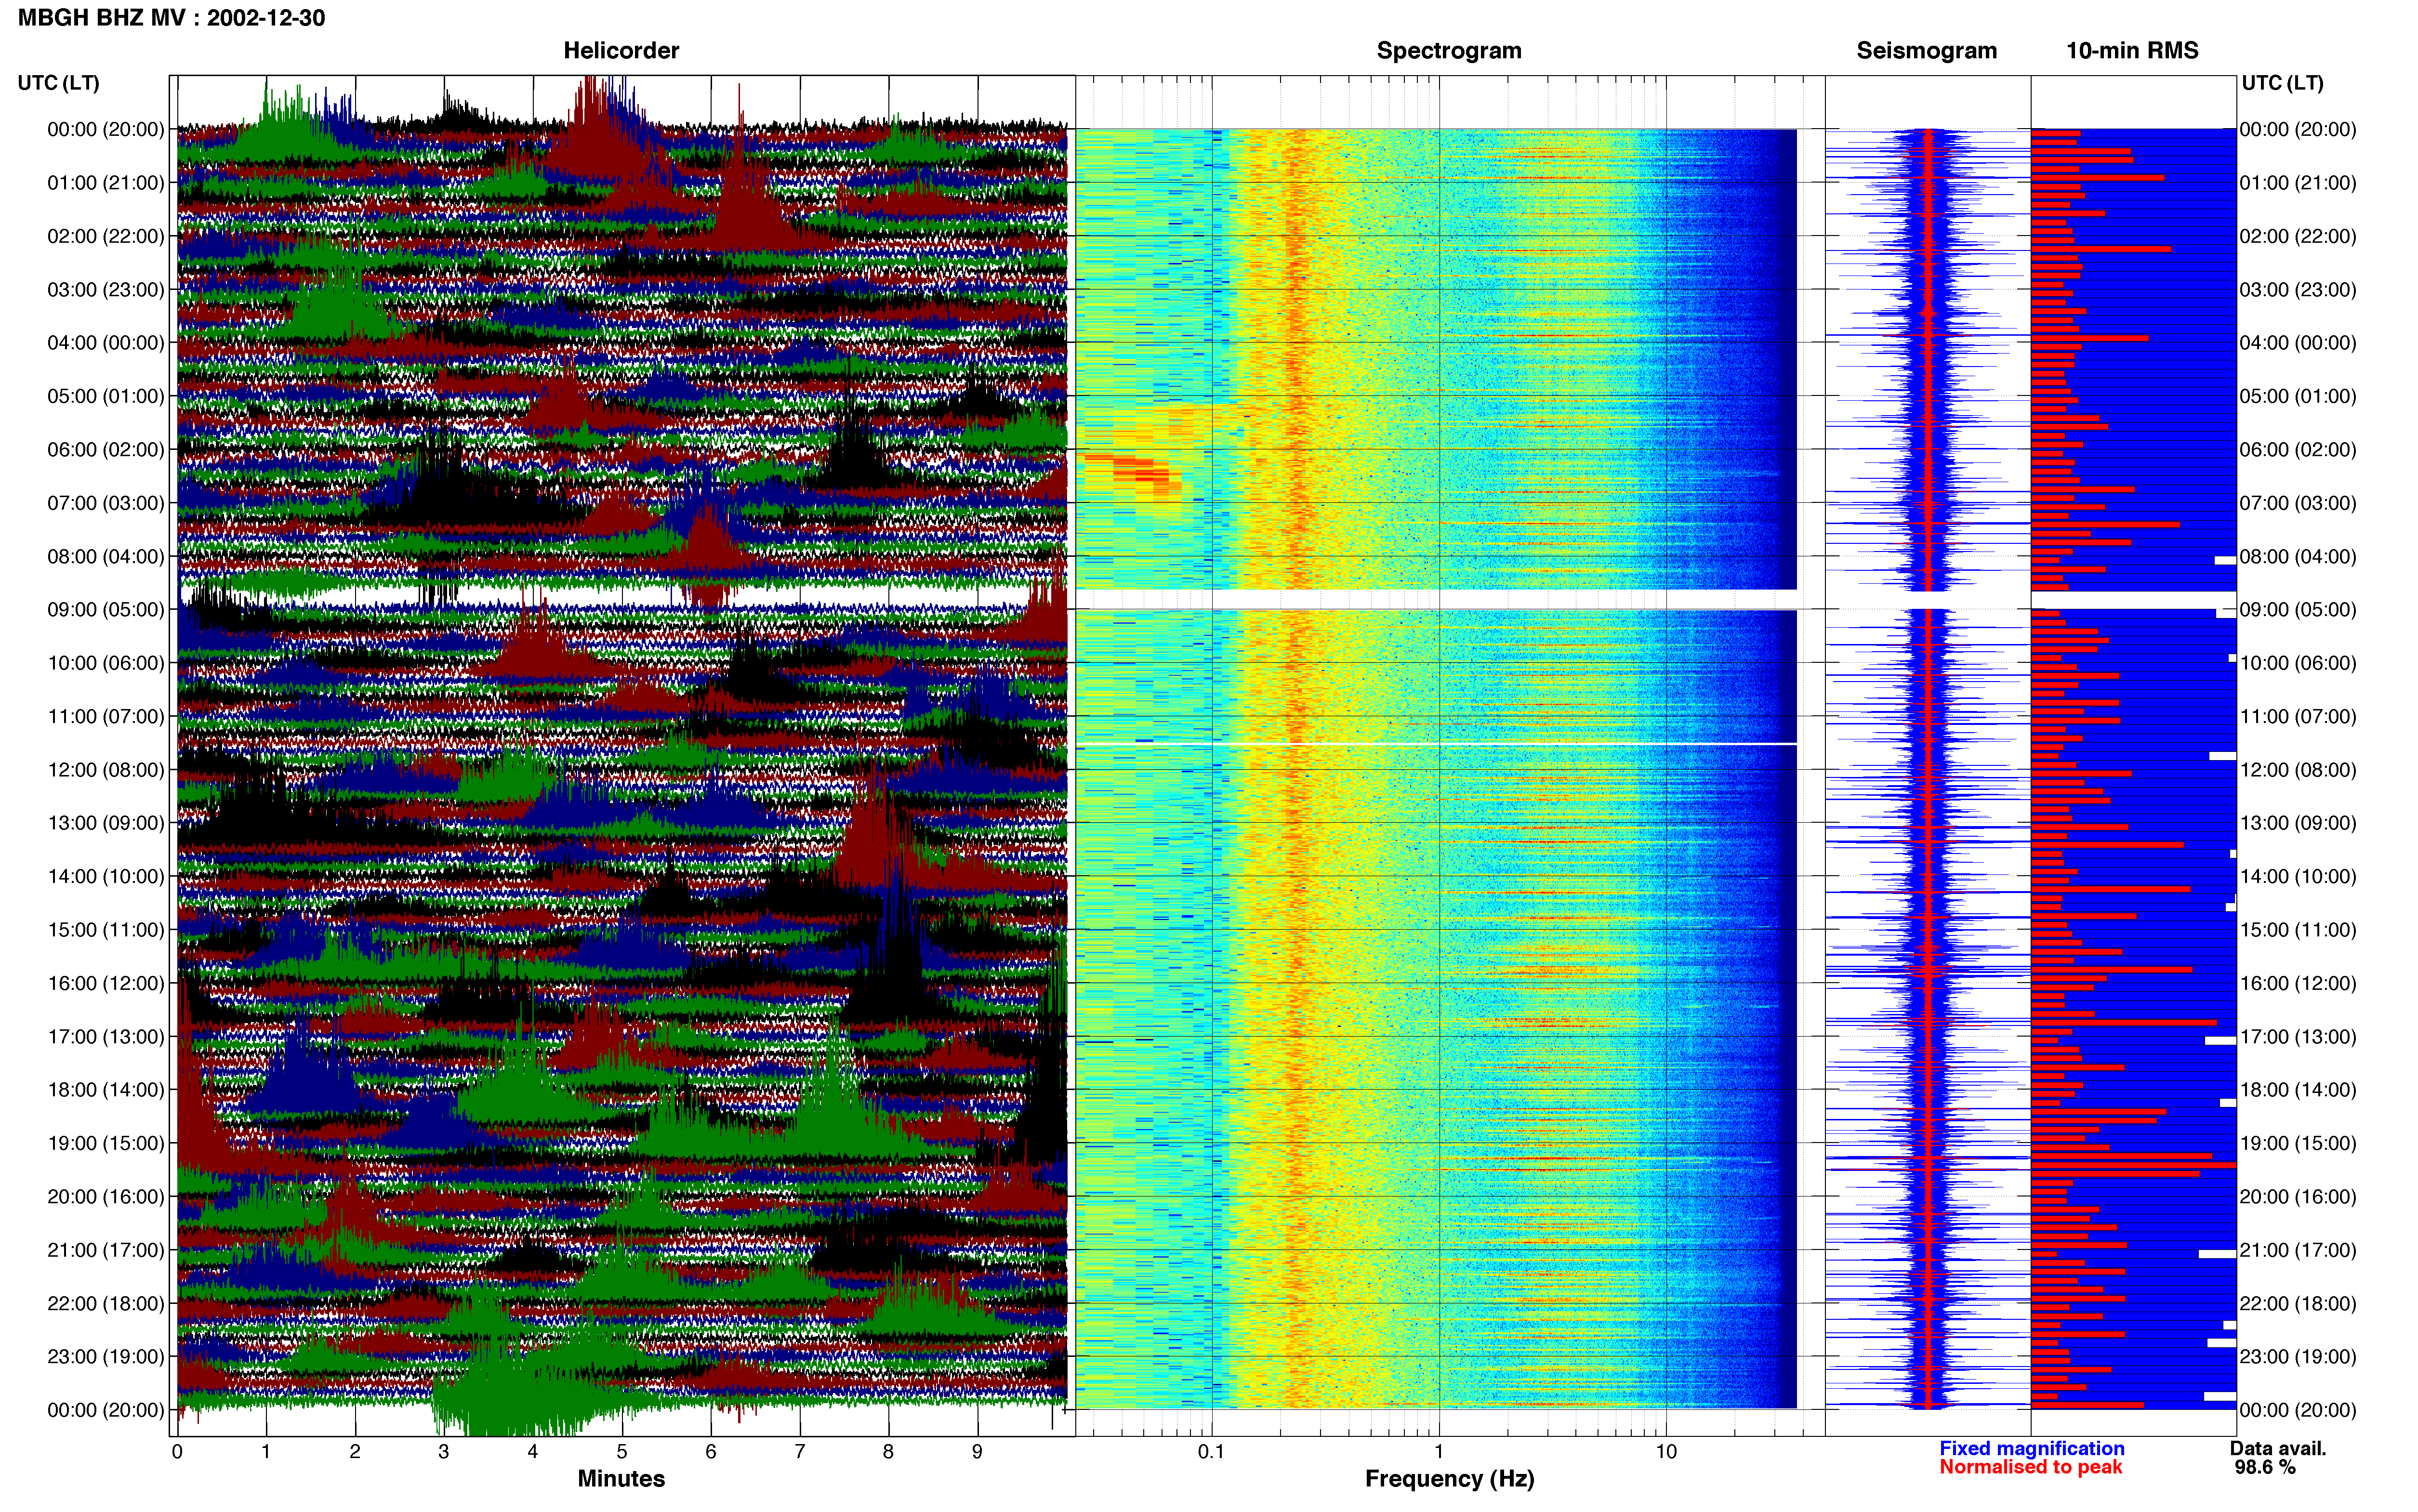Click the 'Frequency (Hz)' x-axis label
The image size is (2418, 1512).
1449,1478
